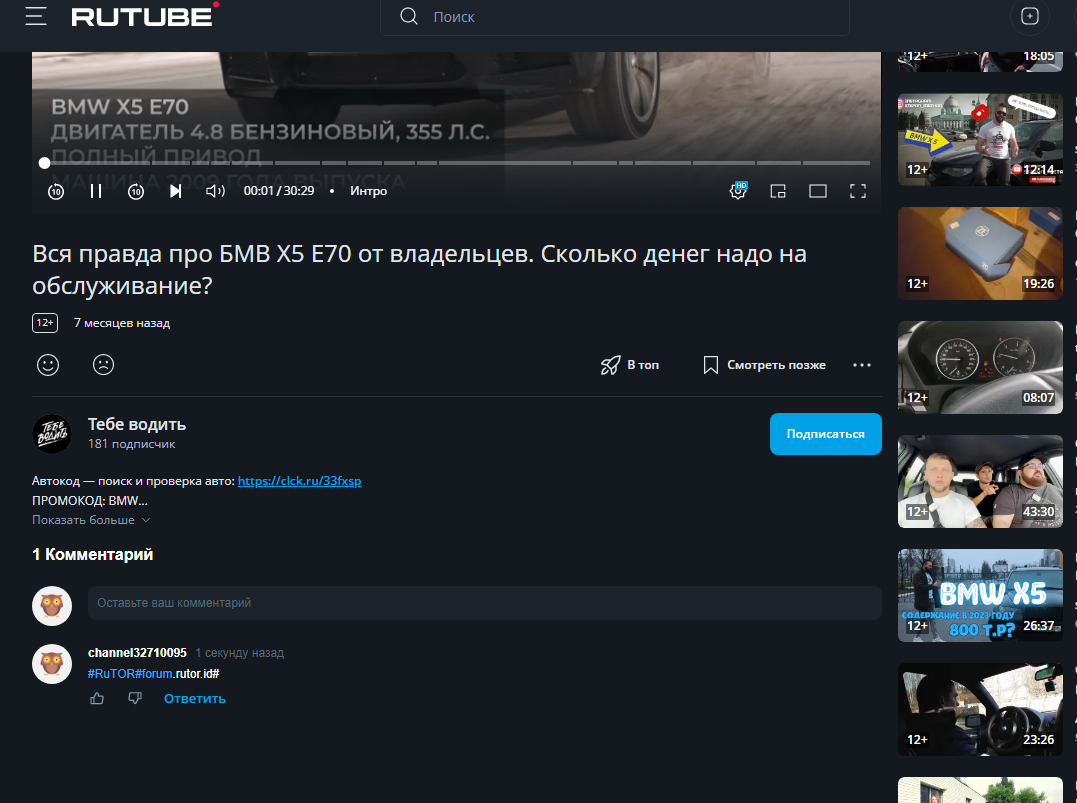The image size is (1077, 803).
Task: Skip forward 10 seconds
Action: (136, 191)
